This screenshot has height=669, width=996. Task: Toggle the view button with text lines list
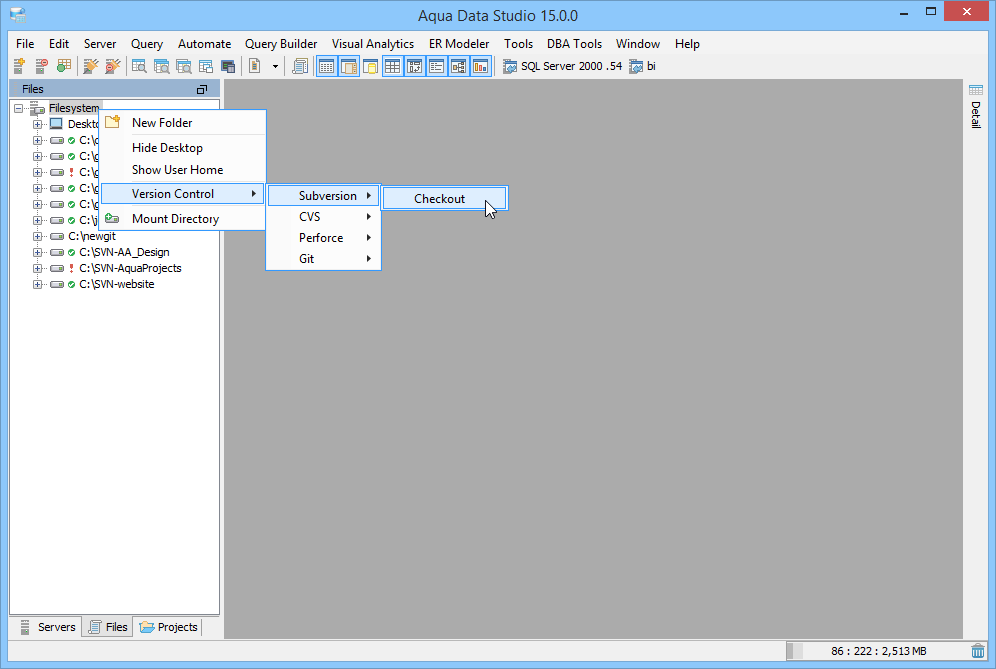point(436,66)
